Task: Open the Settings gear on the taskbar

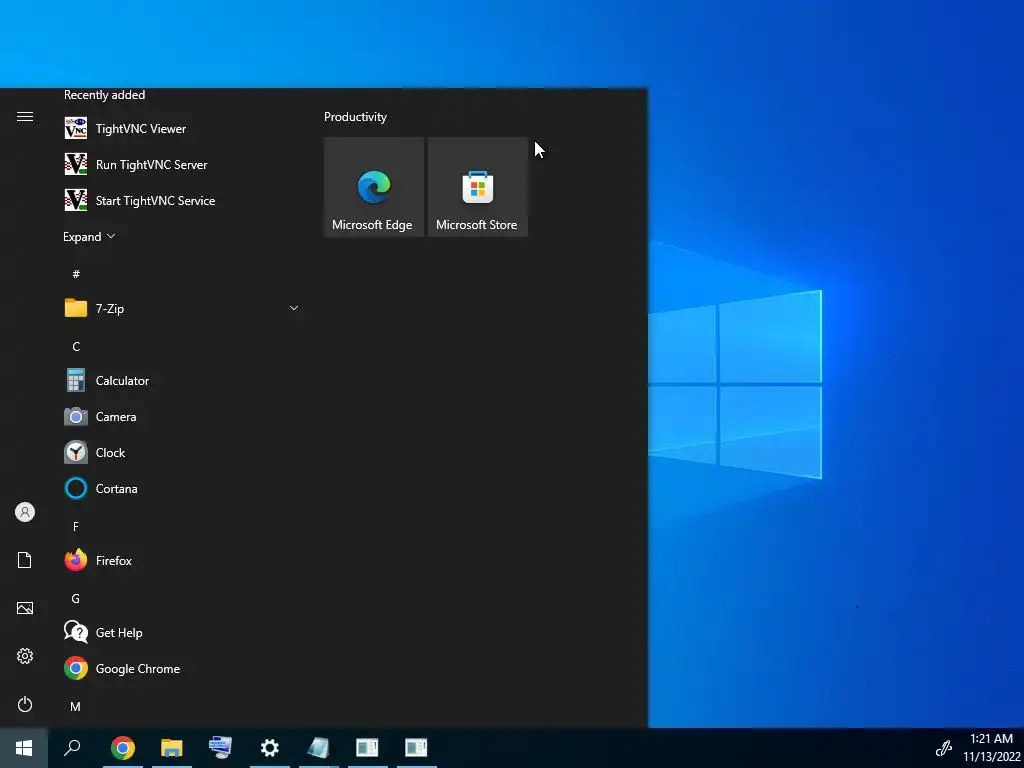Action: coord(270,748)
